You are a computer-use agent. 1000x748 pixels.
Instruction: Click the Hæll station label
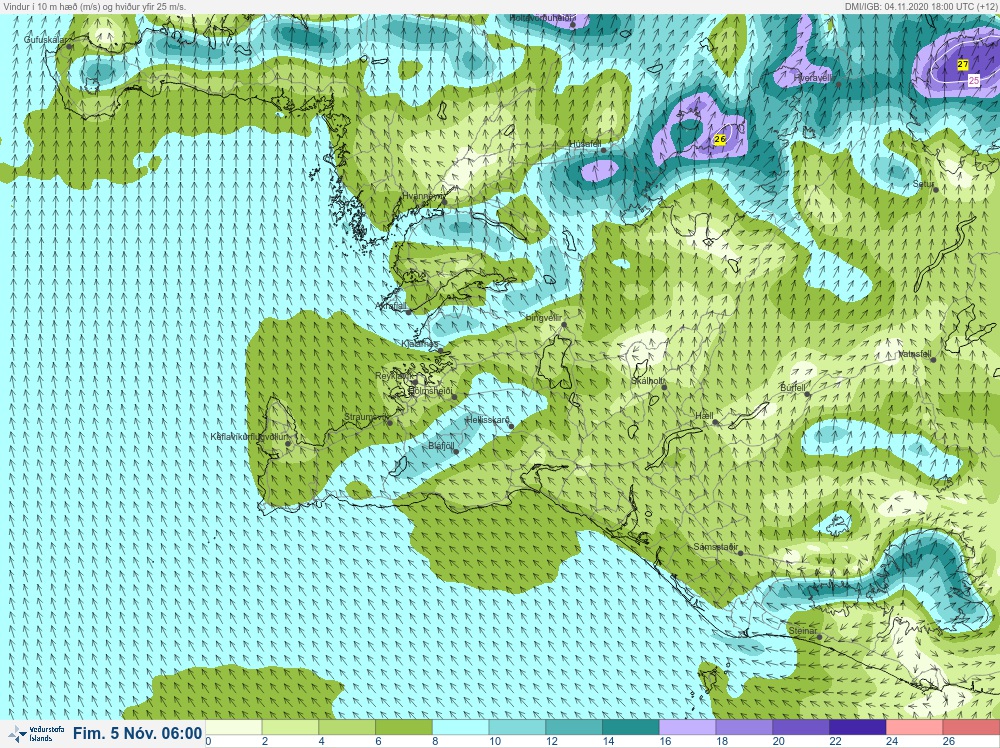coord(704,416)
